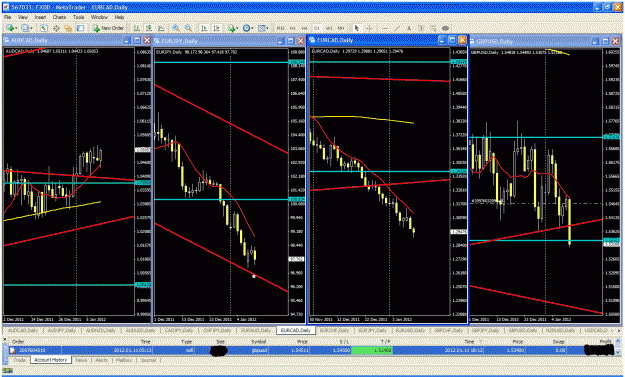Switch chart to candlesticks type
625x377 pixels.
point(149,28)
